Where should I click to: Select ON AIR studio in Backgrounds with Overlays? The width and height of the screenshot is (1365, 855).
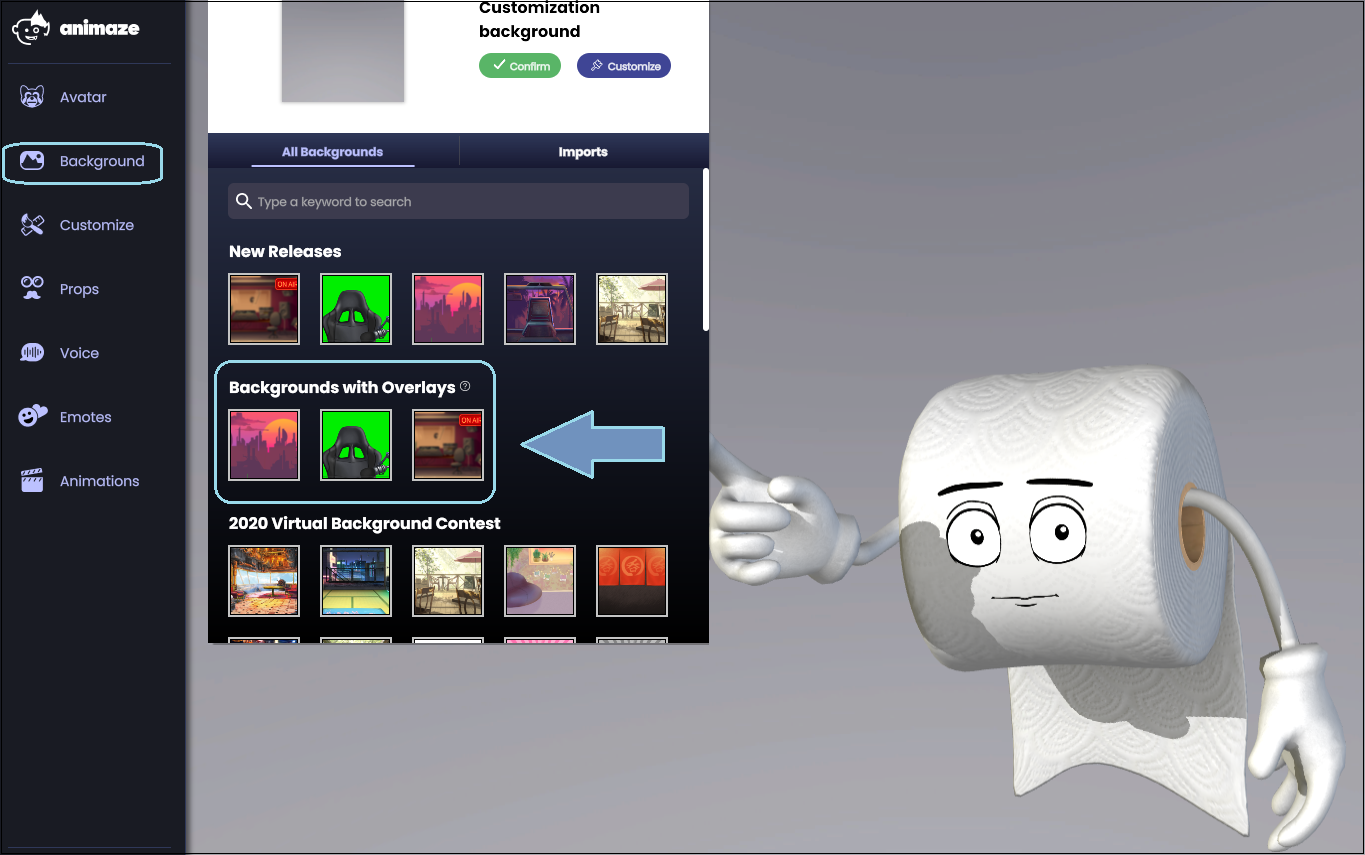[448, 445]
